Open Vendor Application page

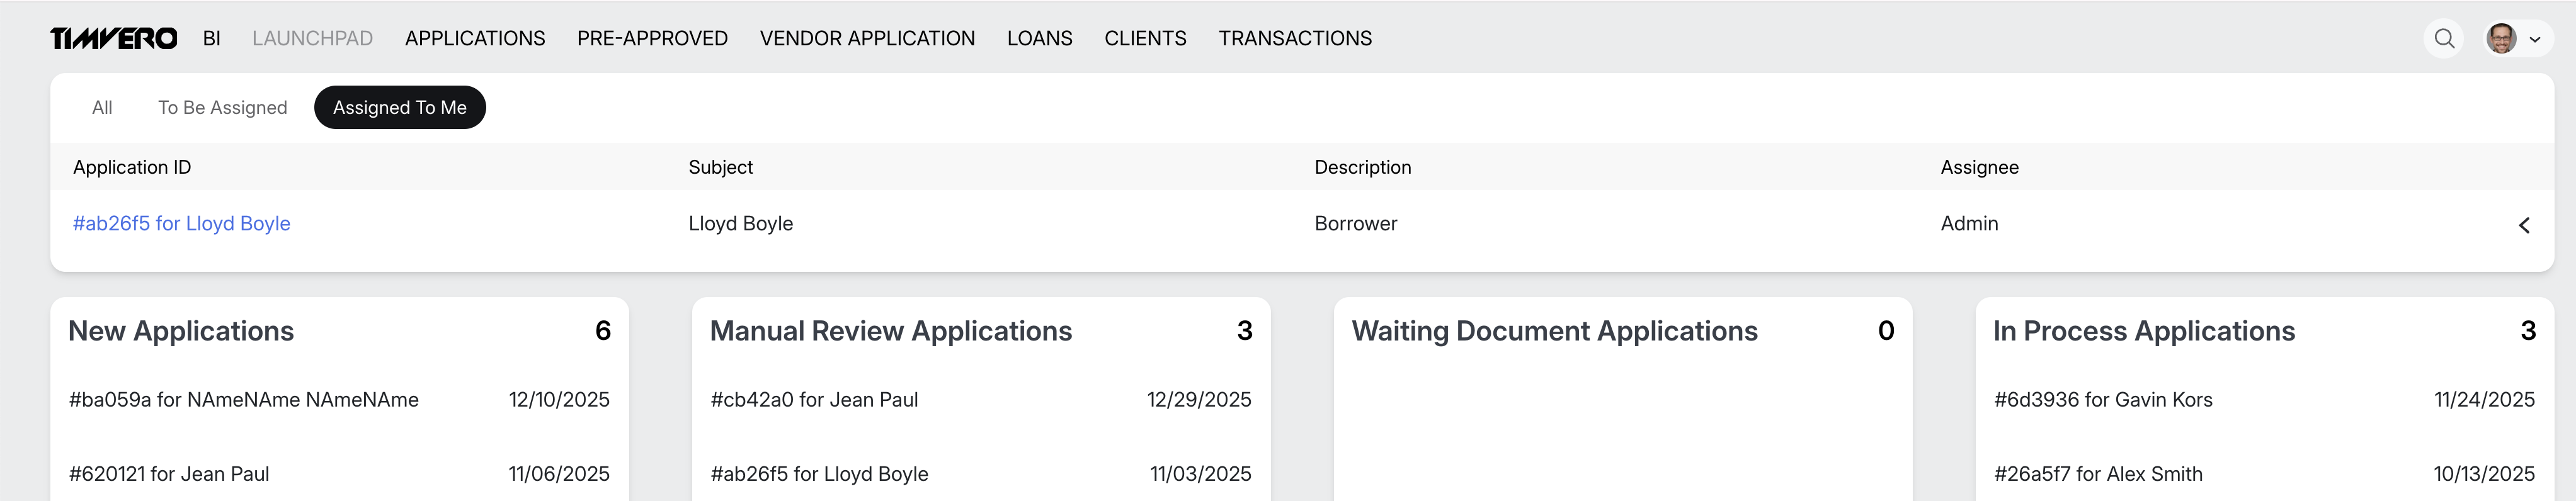click(x=867, y=38)
